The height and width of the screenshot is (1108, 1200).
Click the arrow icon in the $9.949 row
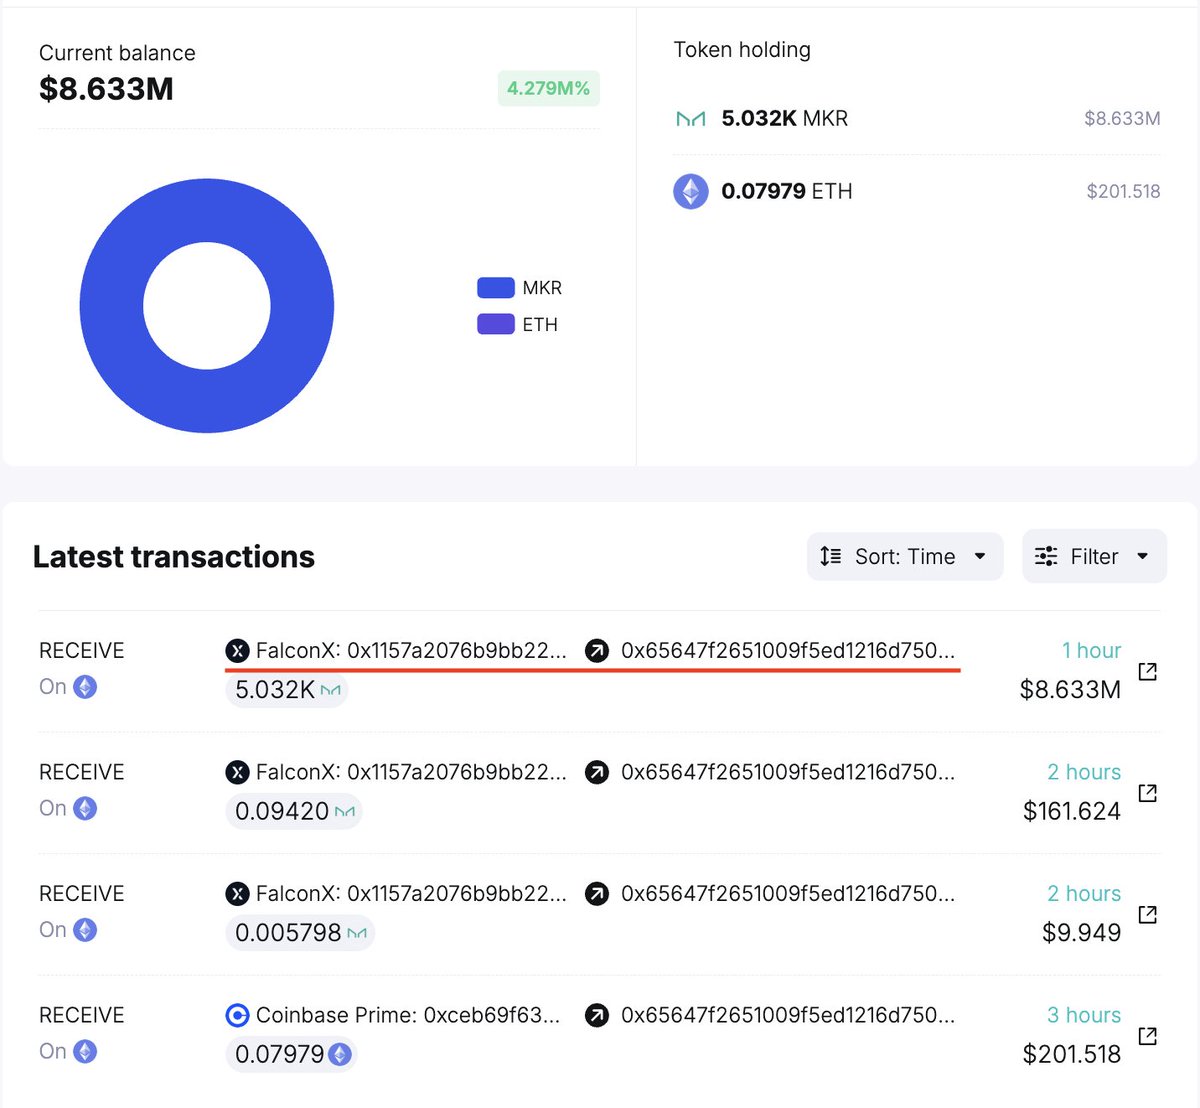click(597, 894)
